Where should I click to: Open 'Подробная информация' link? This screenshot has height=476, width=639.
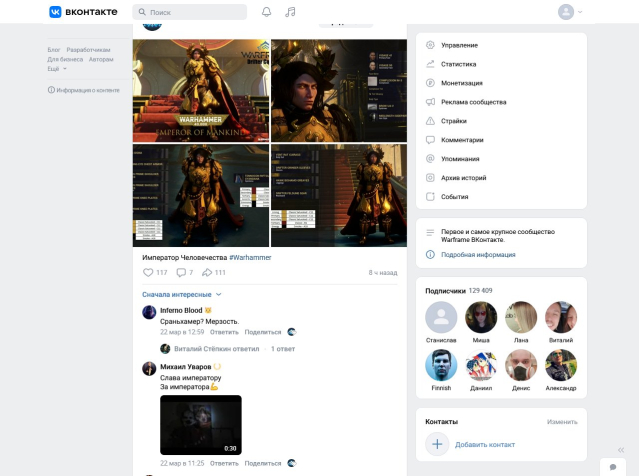click(x=478, y=255)
